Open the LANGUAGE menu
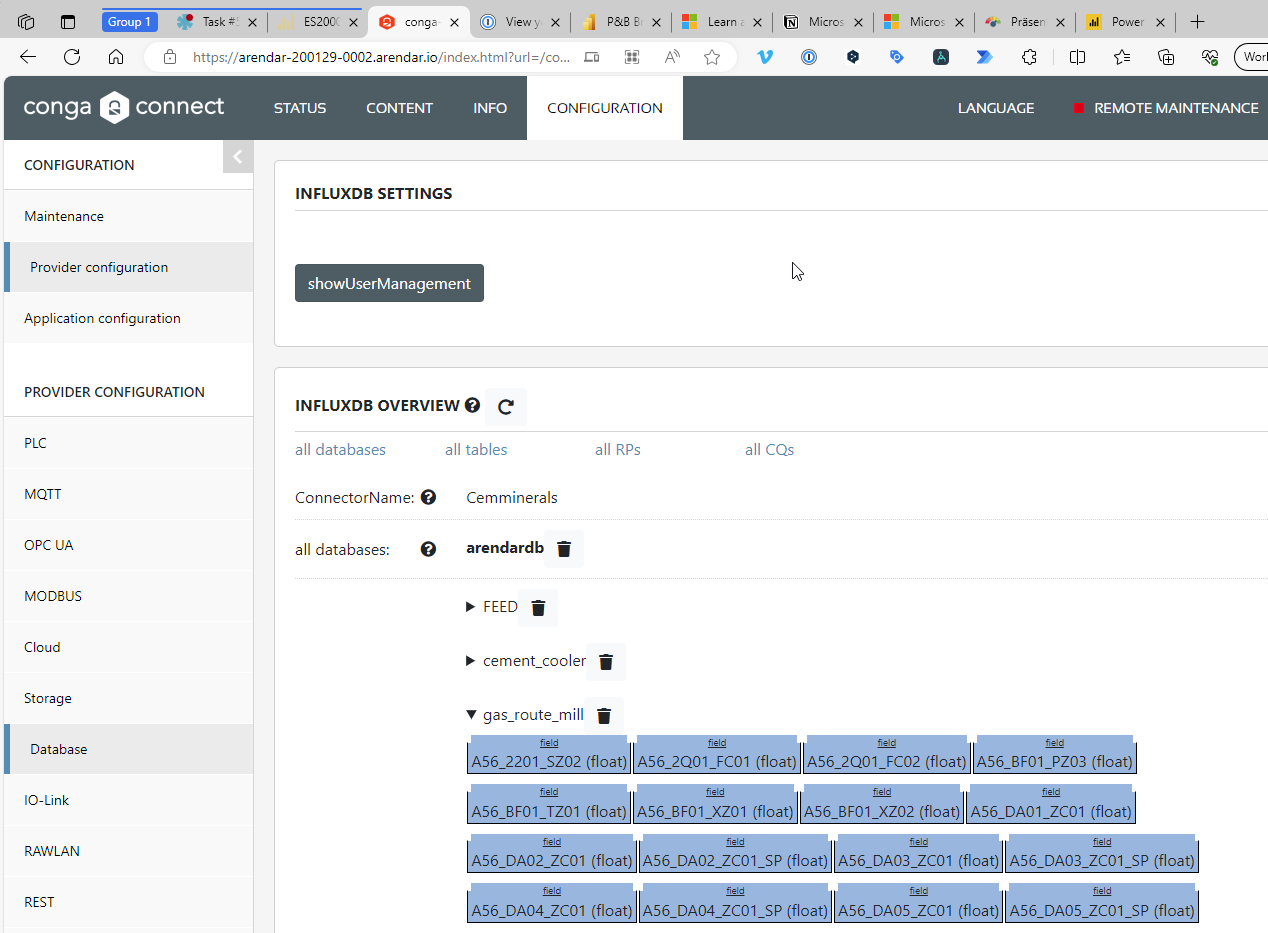The image size is (1268, 933). [x=996, y=108]
